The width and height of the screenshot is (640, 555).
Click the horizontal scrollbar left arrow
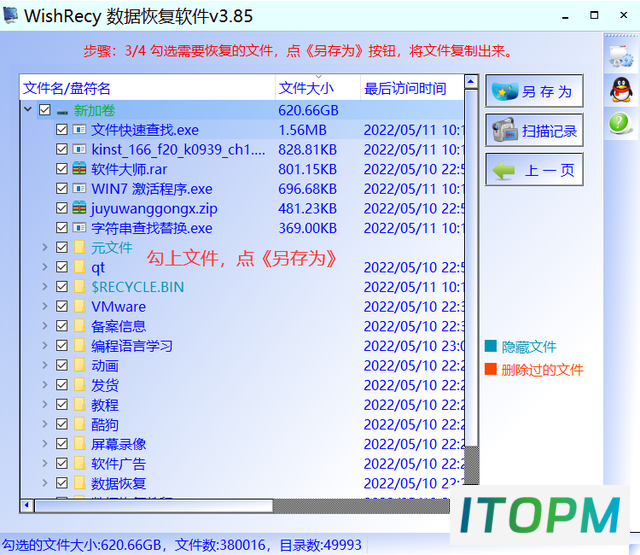click(27, 506)
